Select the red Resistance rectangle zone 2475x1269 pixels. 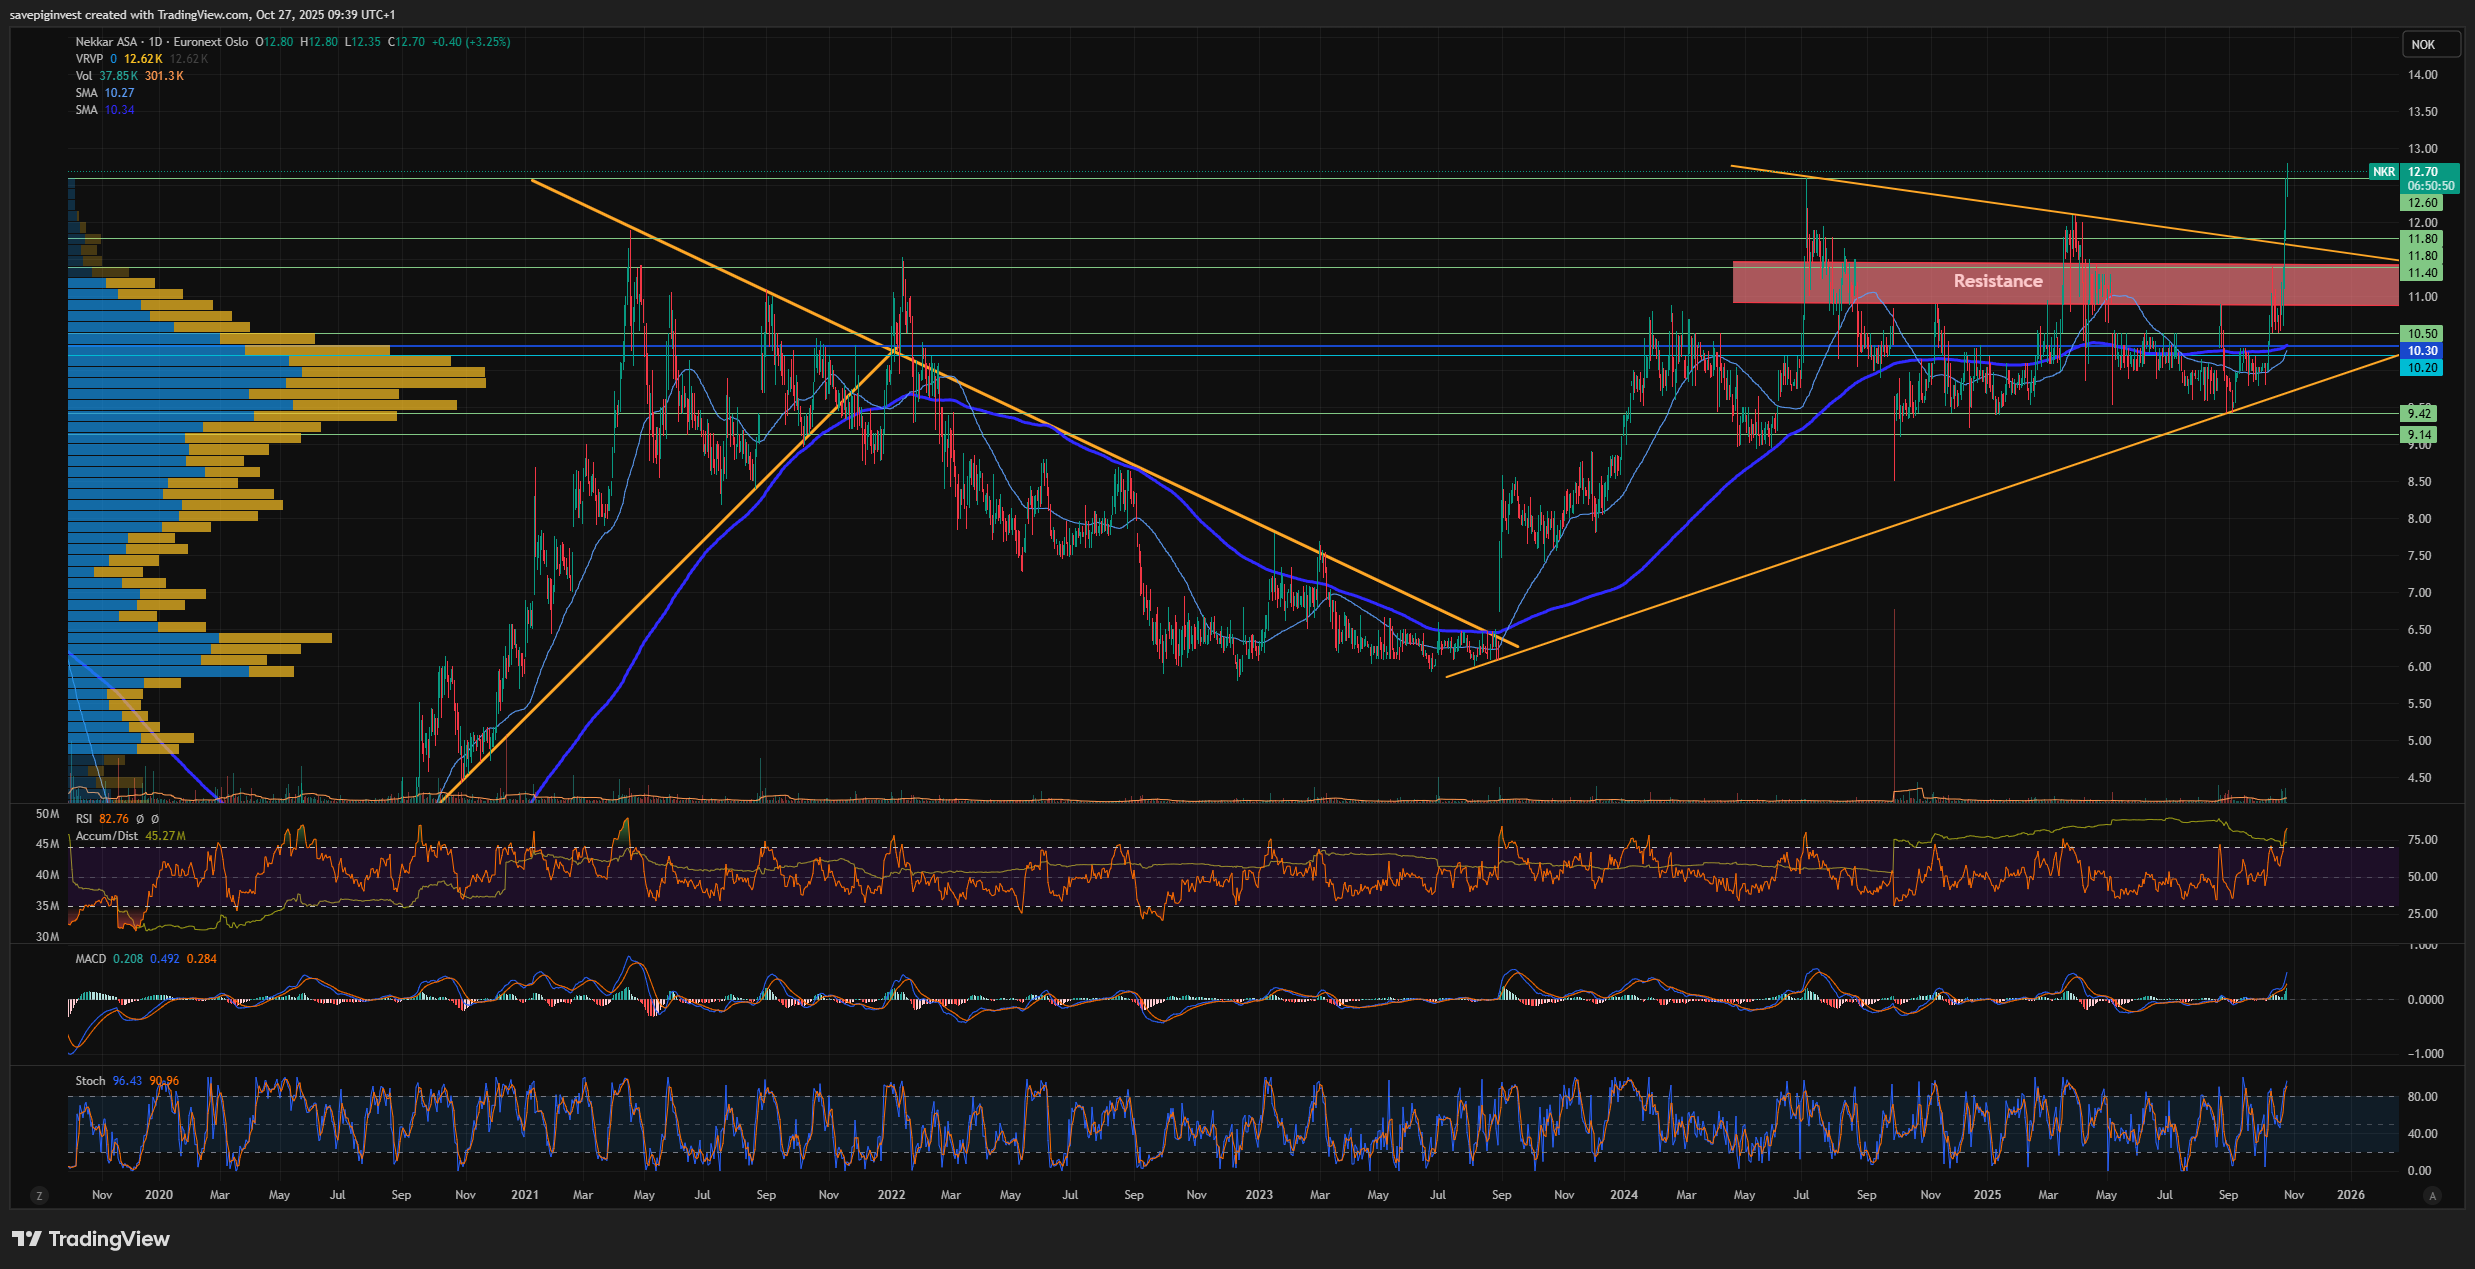coord(1998,282)
